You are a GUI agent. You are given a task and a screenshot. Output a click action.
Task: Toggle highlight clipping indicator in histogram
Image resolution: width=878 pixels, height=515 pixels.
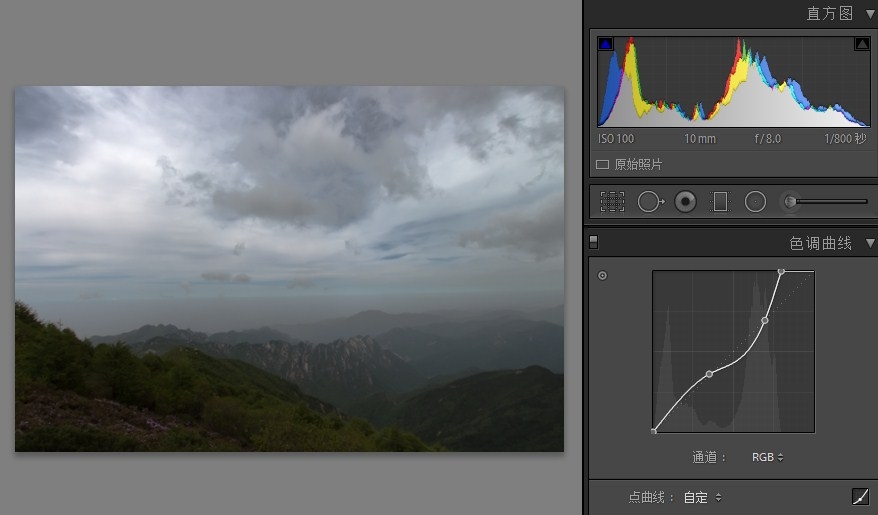tap(861, 44)
